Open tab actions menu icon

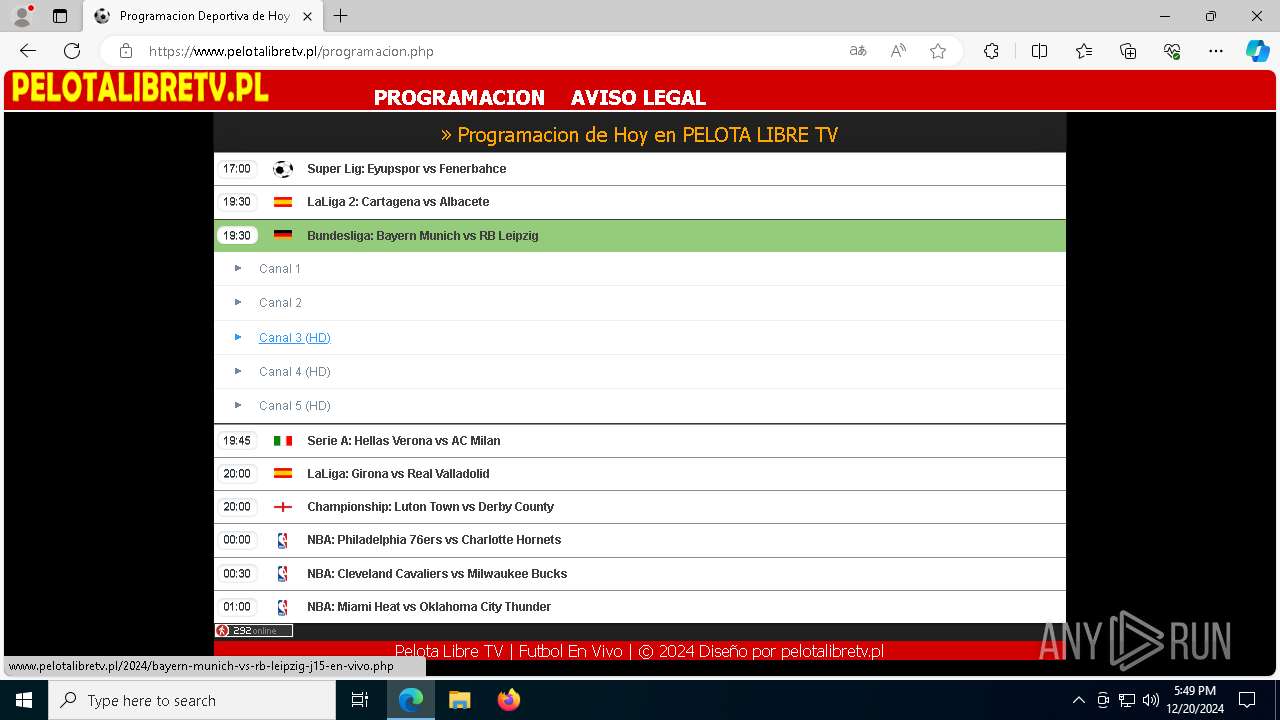click(x=60, y=16)
